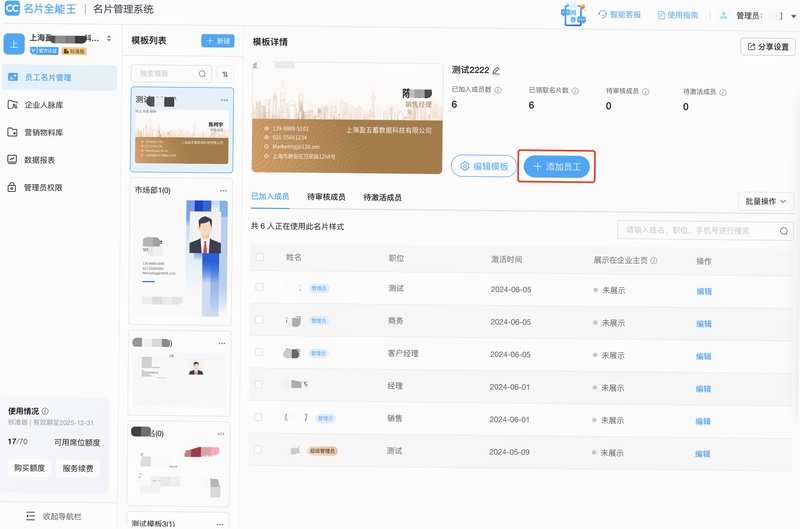Click the edit pencil next to 测试2222
This screenshot has width=800, height=529.
coord(496,70)
